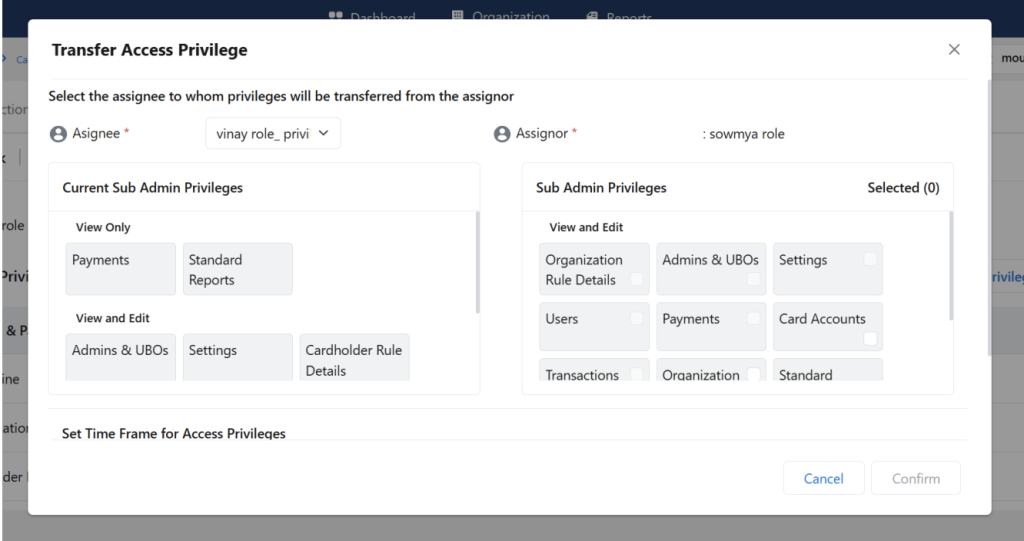The image size is (1024, 541).
Task: Close the Transfer Access Privilege dialog
Action: (x=953, y=50)
